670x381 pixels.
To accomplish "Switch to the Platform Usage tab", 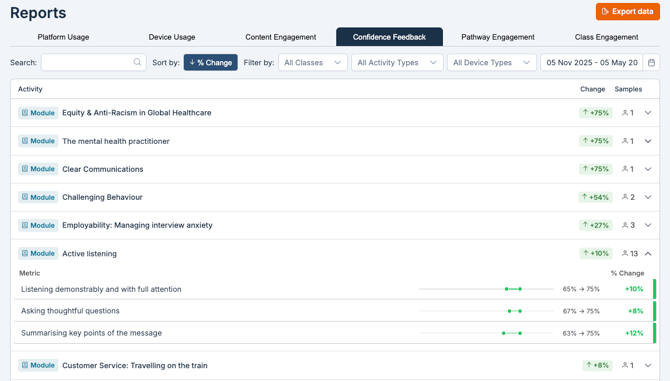I will 63,37.
